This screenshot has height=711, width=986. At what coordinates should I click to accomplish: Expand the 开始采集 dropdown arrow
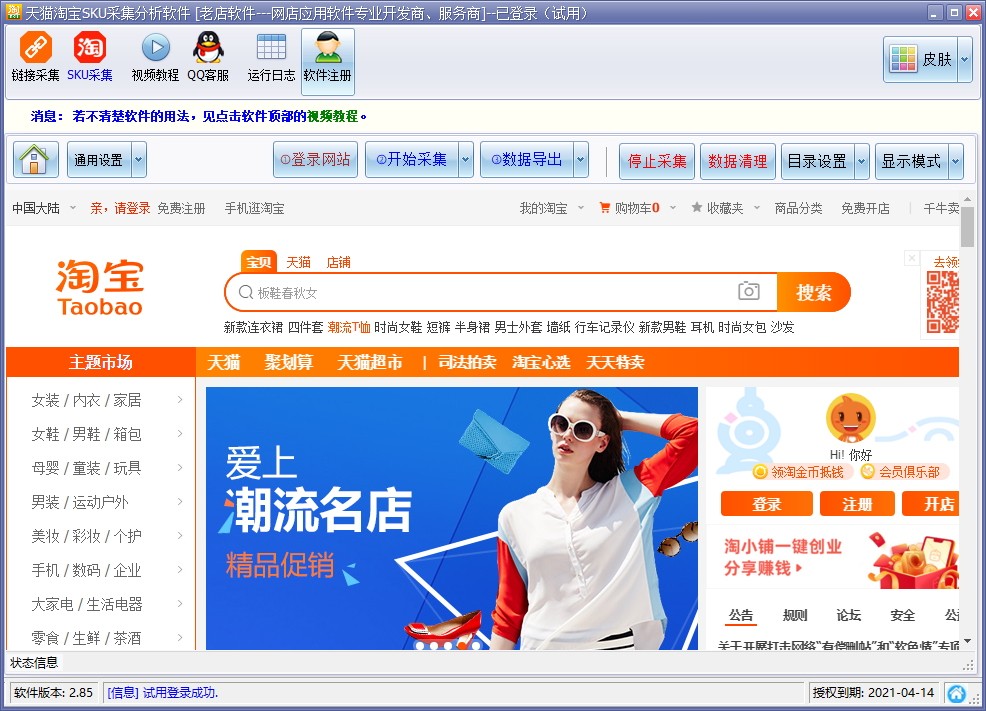[x=465, y=160]
